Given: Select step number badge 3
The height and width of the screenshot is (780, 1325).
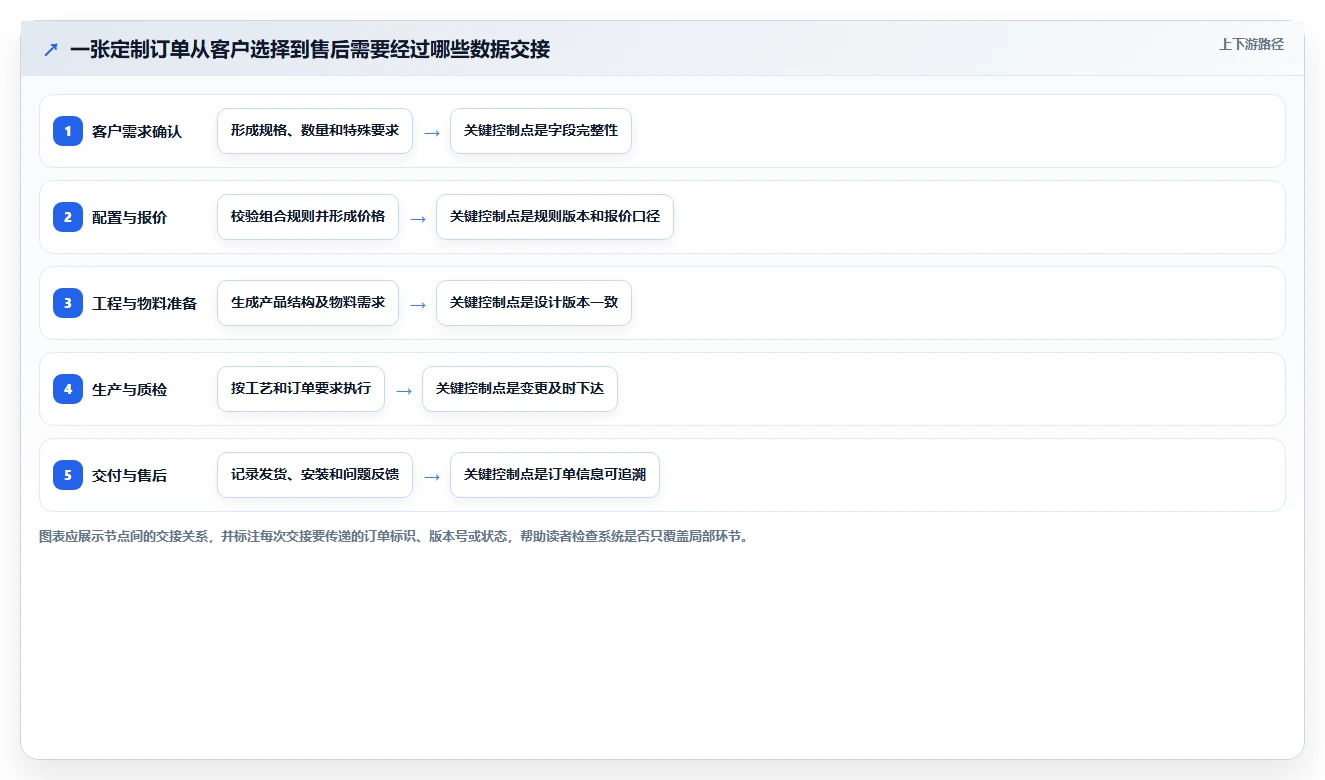Looking at the screenshot, I should [68, 303].
